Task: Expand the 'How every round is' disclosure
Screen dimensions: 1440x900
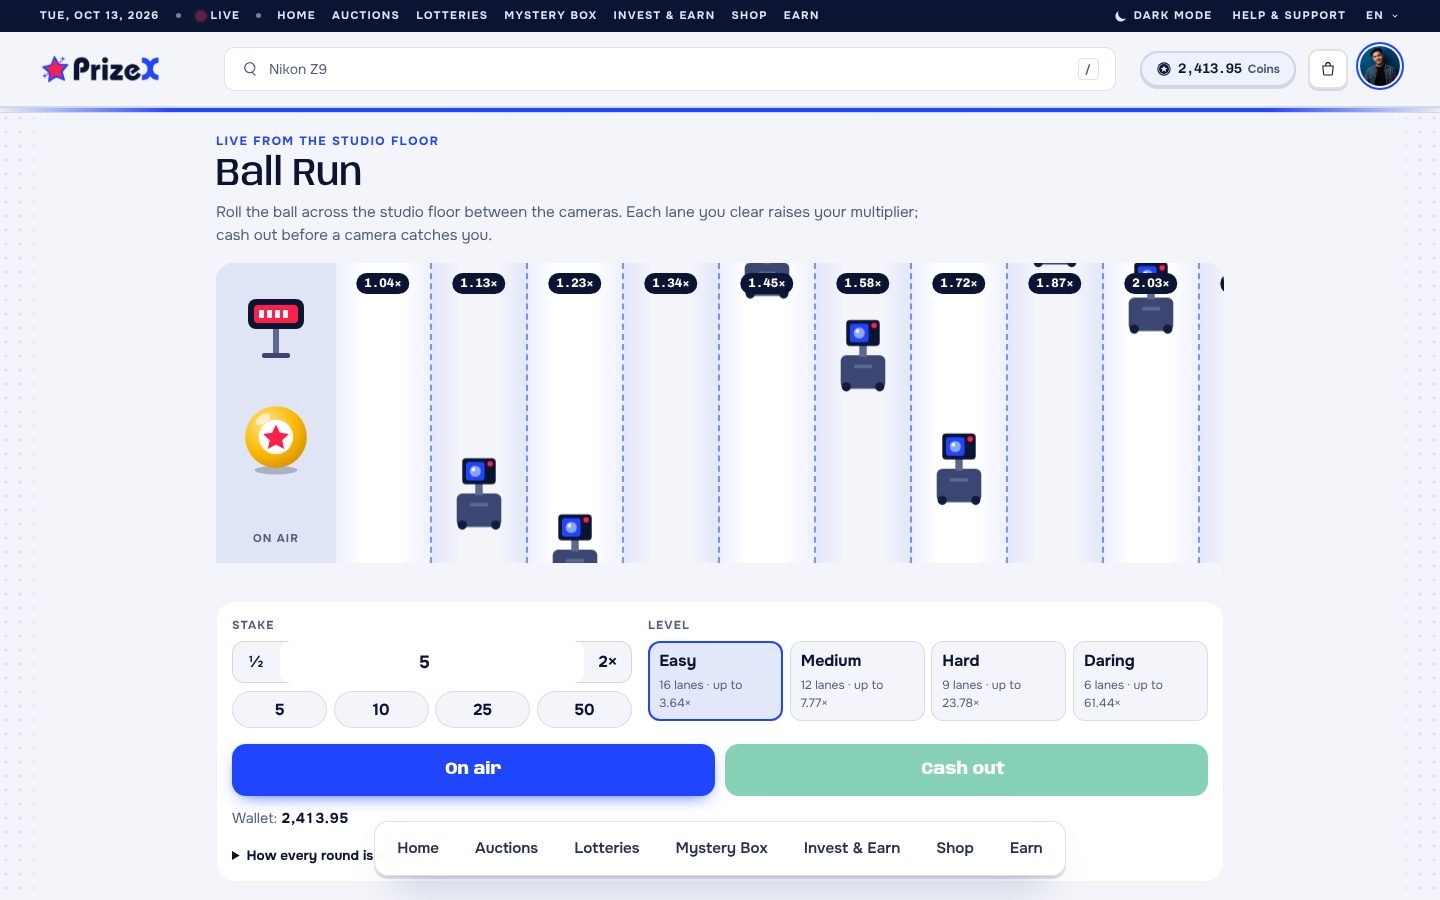Action: click(303, 855)
